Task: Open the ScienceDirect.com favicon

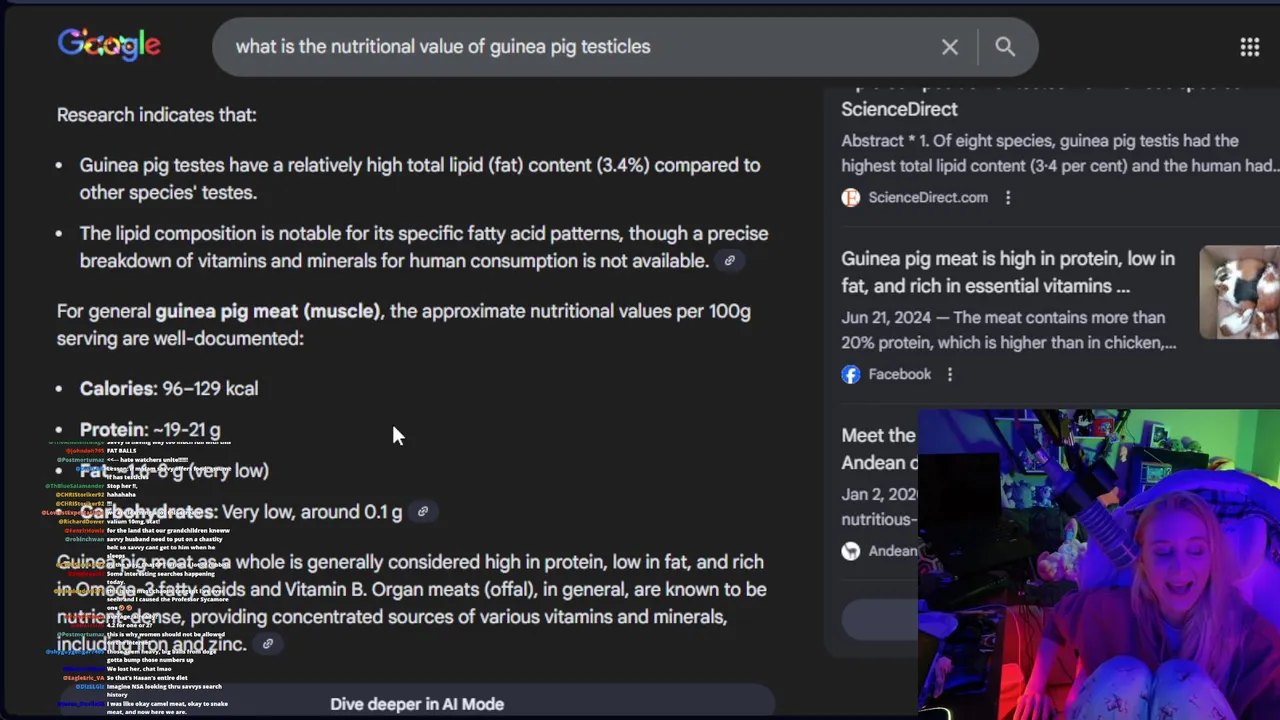Action: [x=851, y=198]
